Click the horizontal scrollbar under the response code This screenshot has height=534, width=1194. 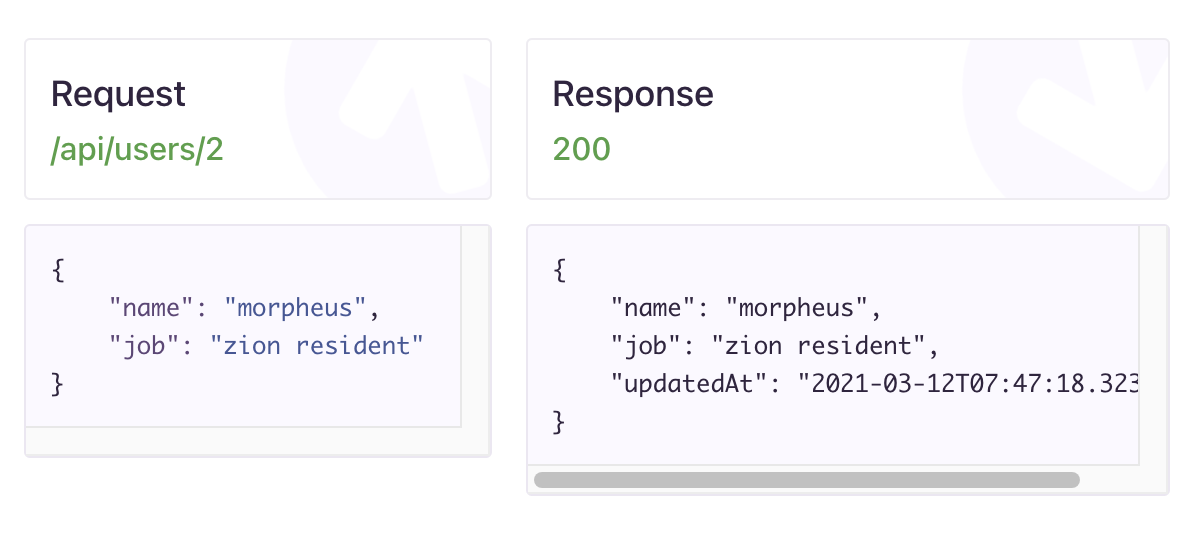tap(806, 480)
